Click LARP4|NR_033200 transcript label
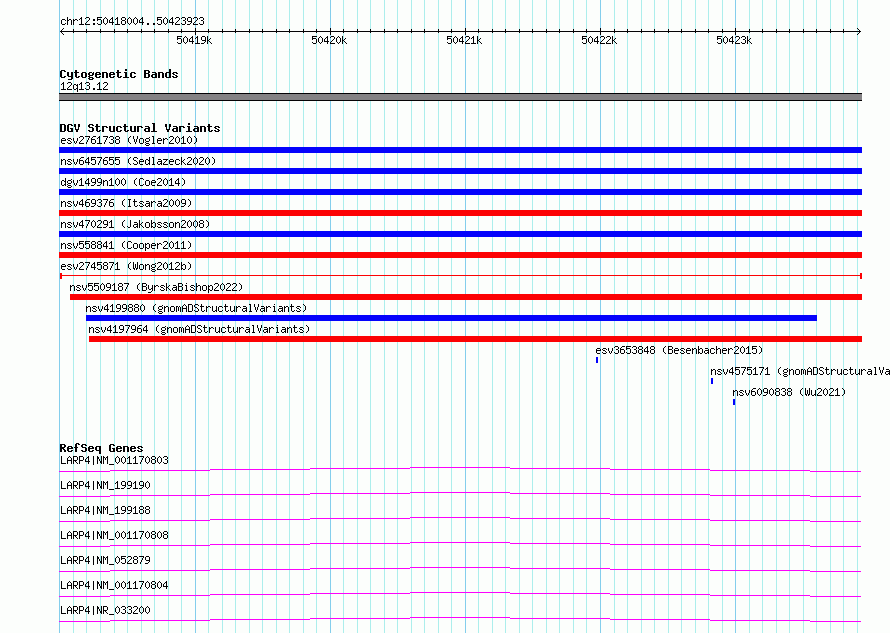 [105, 610]
